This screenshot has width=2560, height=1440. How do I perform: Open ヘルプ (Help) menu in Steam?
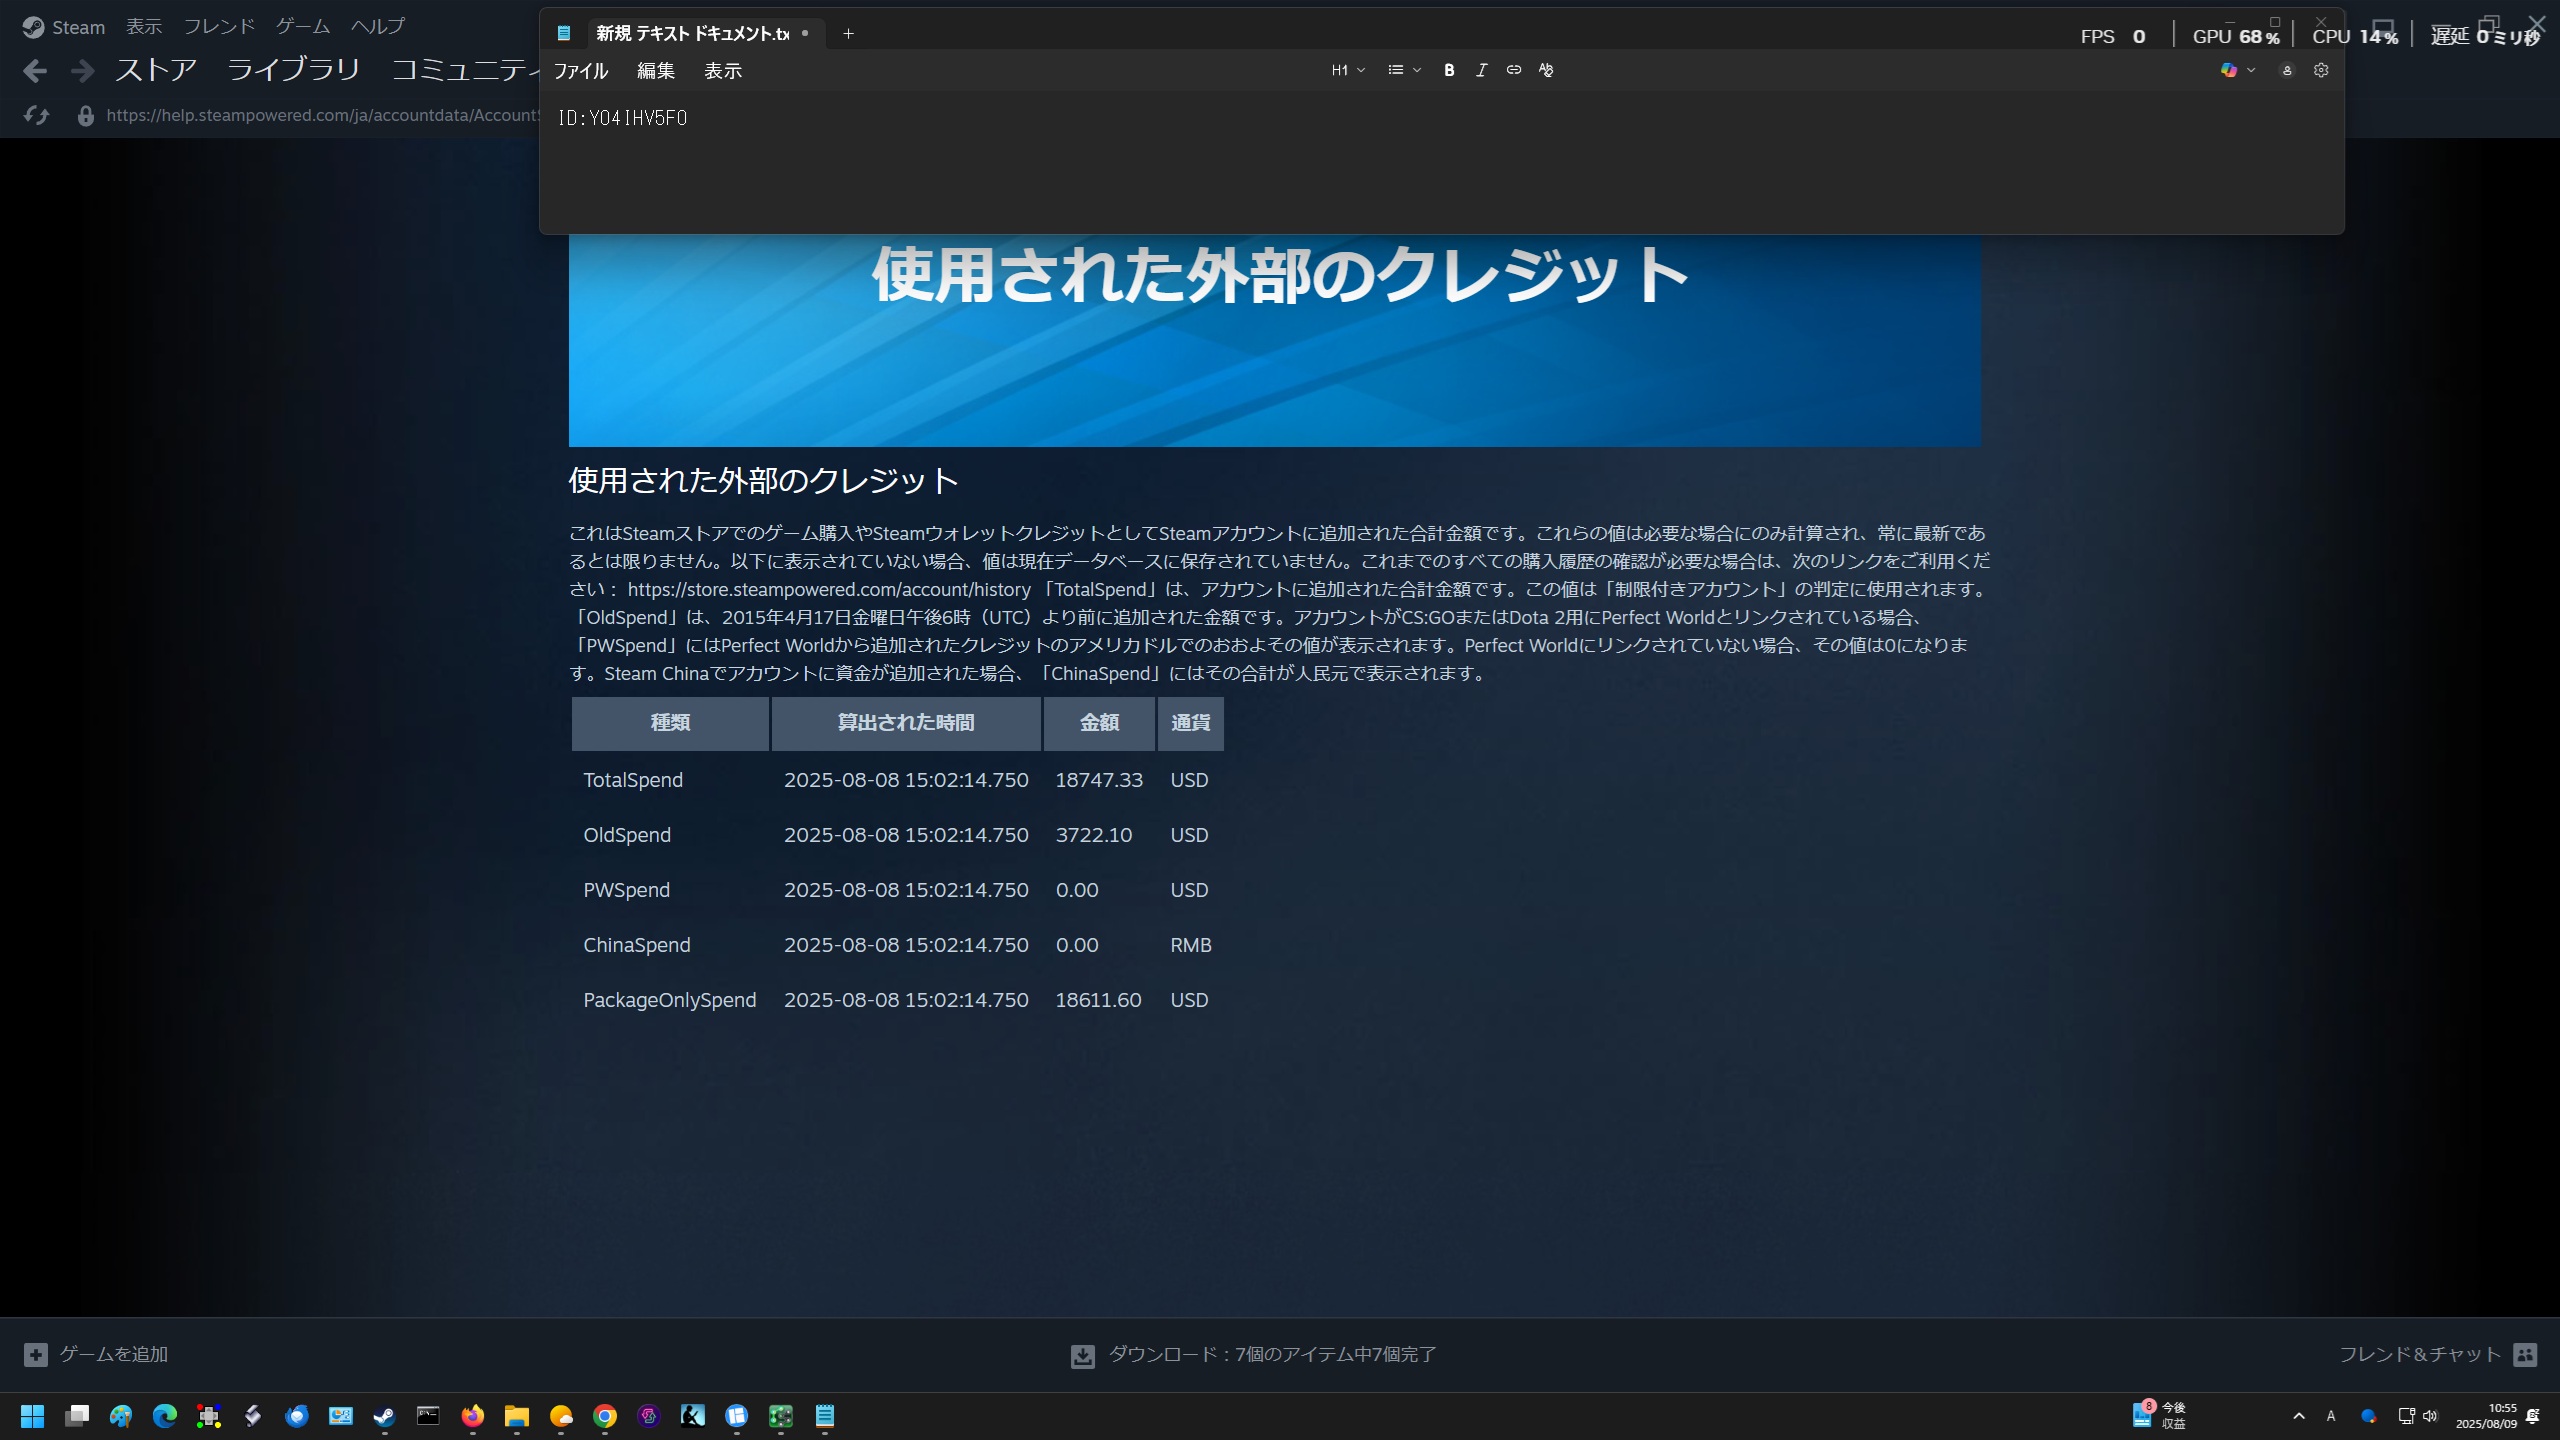click(378, 27)
